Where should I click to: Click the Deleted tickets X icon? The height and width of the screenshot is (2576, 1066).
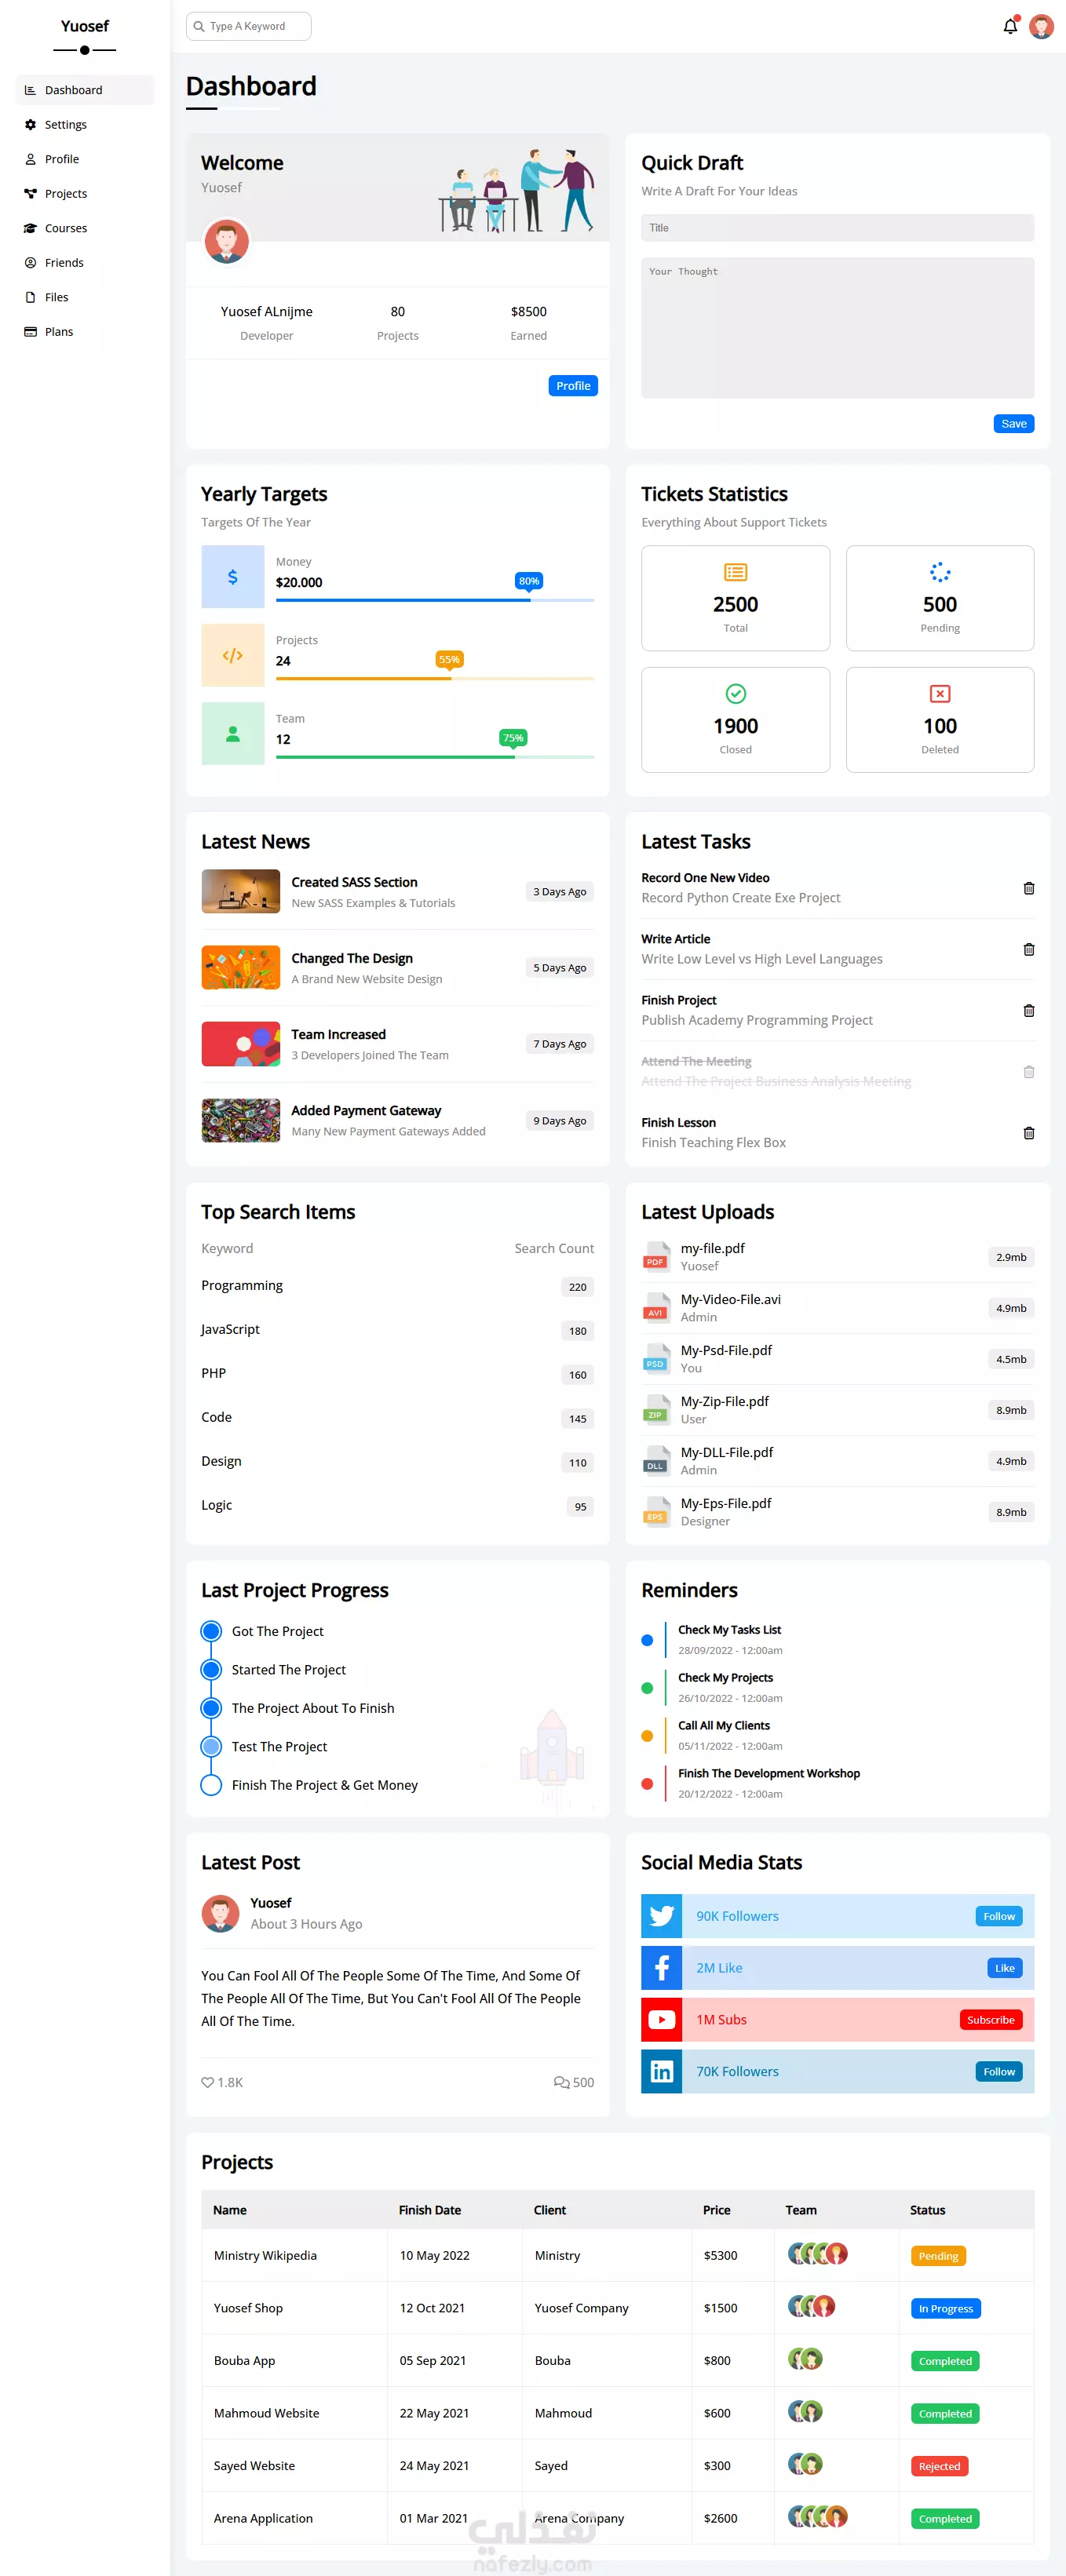(x=939, y=693)
